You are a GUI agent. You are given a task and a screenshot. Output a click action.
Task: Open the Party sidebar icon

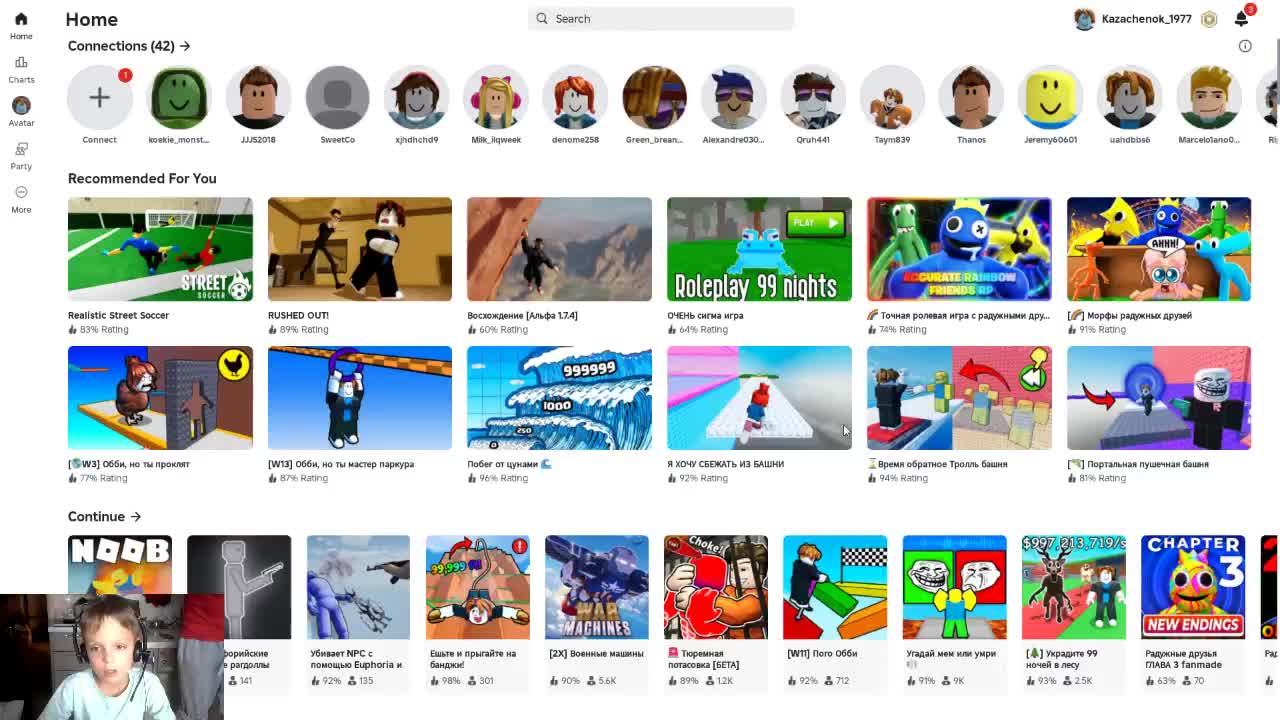21,148
